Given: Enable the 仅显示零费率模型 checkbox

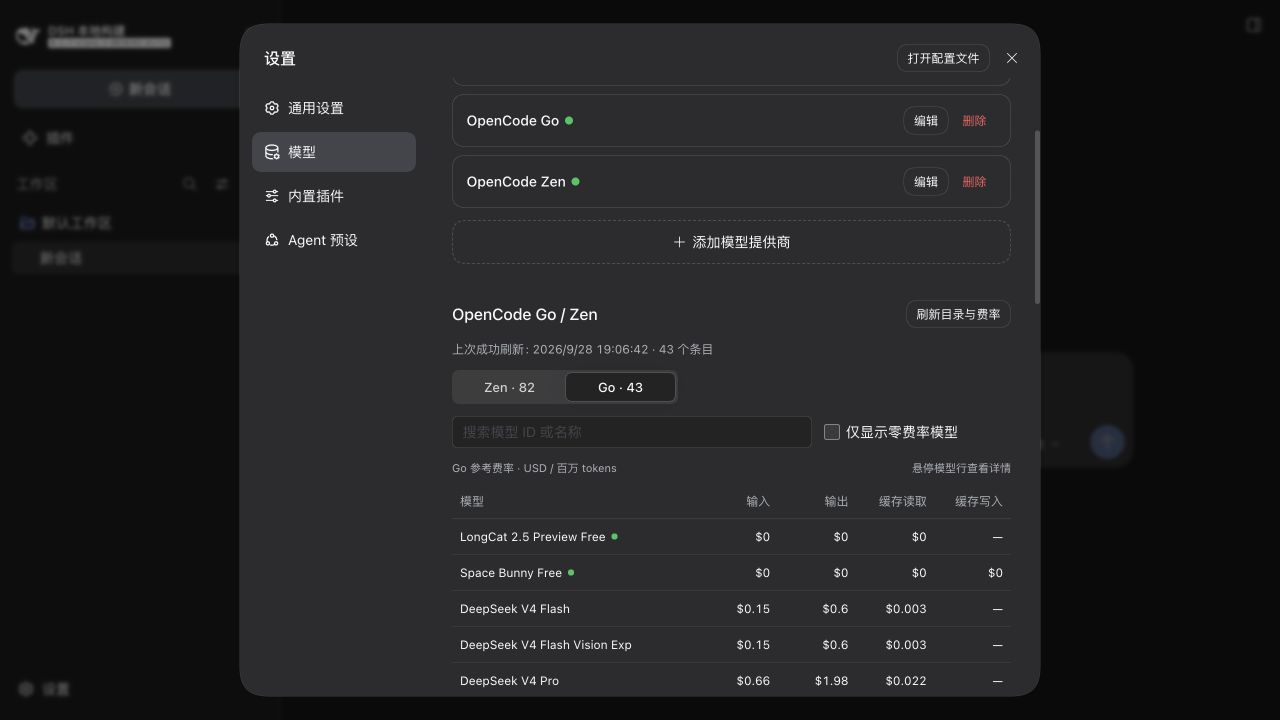Looking at the screenshot, I should click(832, 432).
